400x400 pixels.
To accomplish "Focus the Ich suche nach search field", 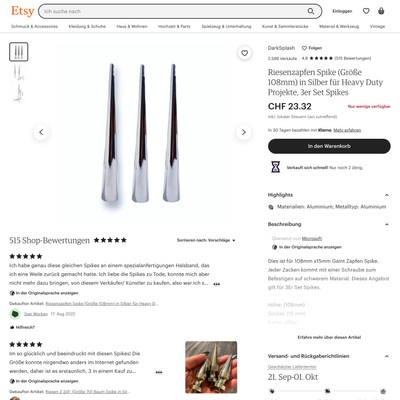I will tap(173, 11).
